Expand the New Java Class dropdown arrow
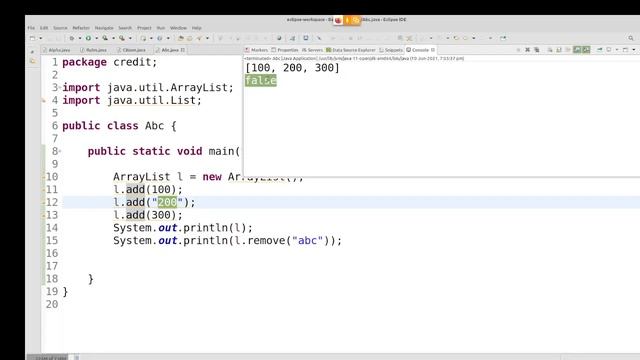This screenshot has width=640, height=360. pyautogui.click(x=168, y=38)
